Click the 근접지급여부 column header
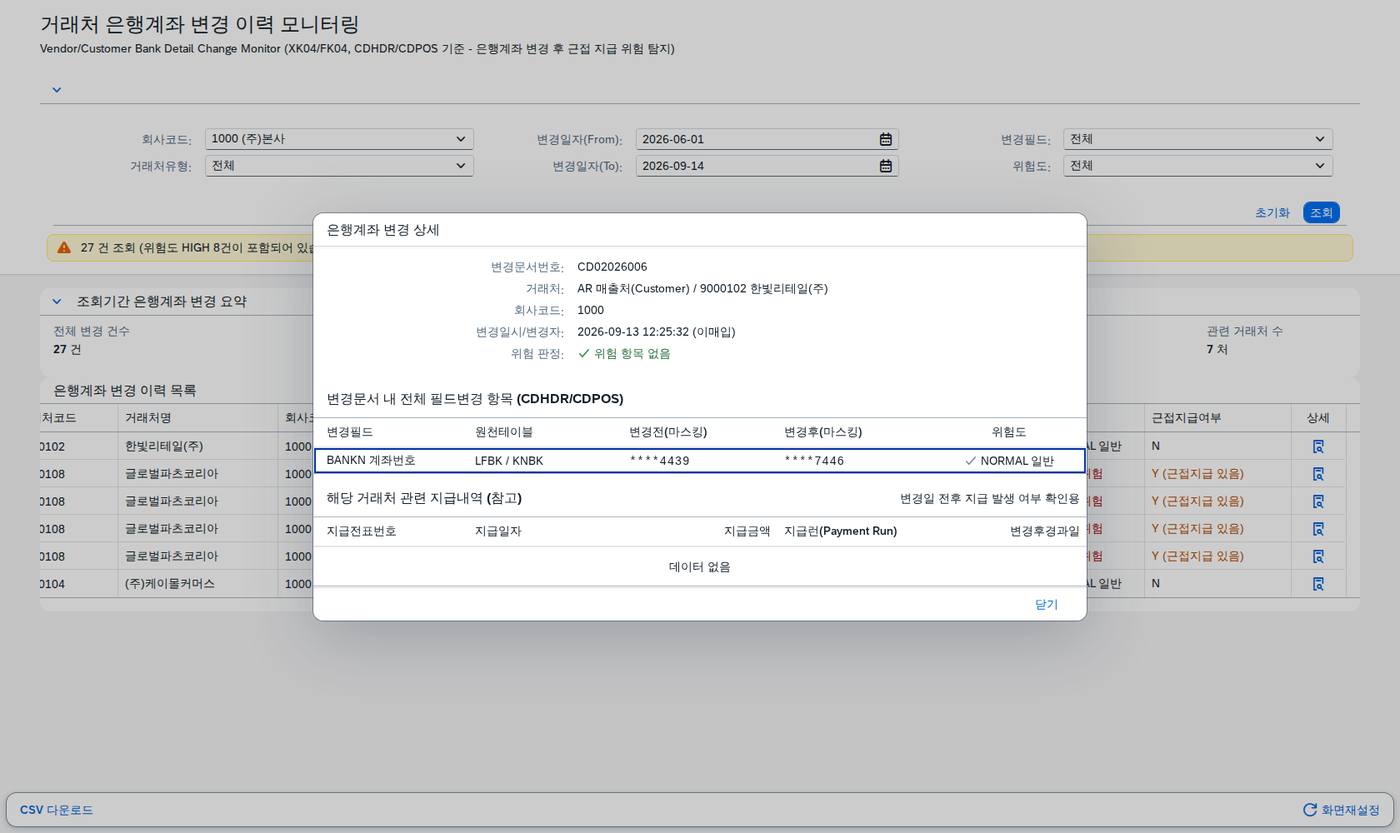The width and height of the screenshot is (1400, 833). (x=1186, y=418)
